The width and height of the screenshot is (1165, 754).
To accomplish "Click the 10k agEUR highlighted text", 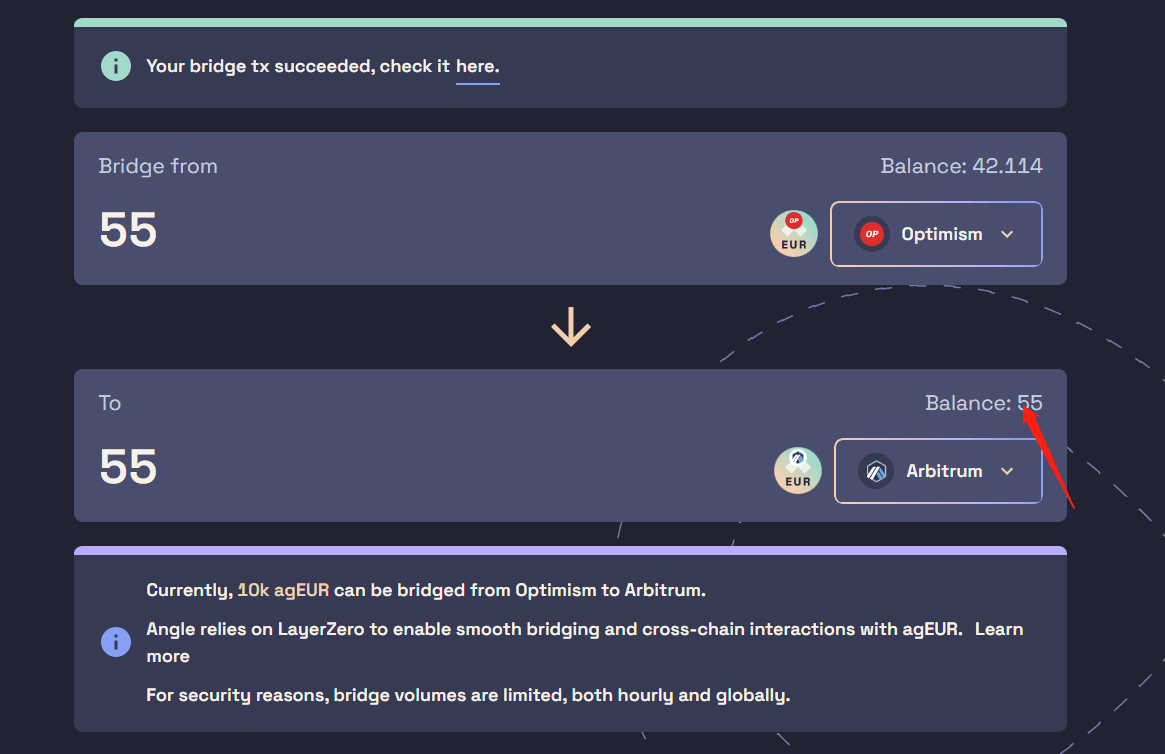I will 283,591.
